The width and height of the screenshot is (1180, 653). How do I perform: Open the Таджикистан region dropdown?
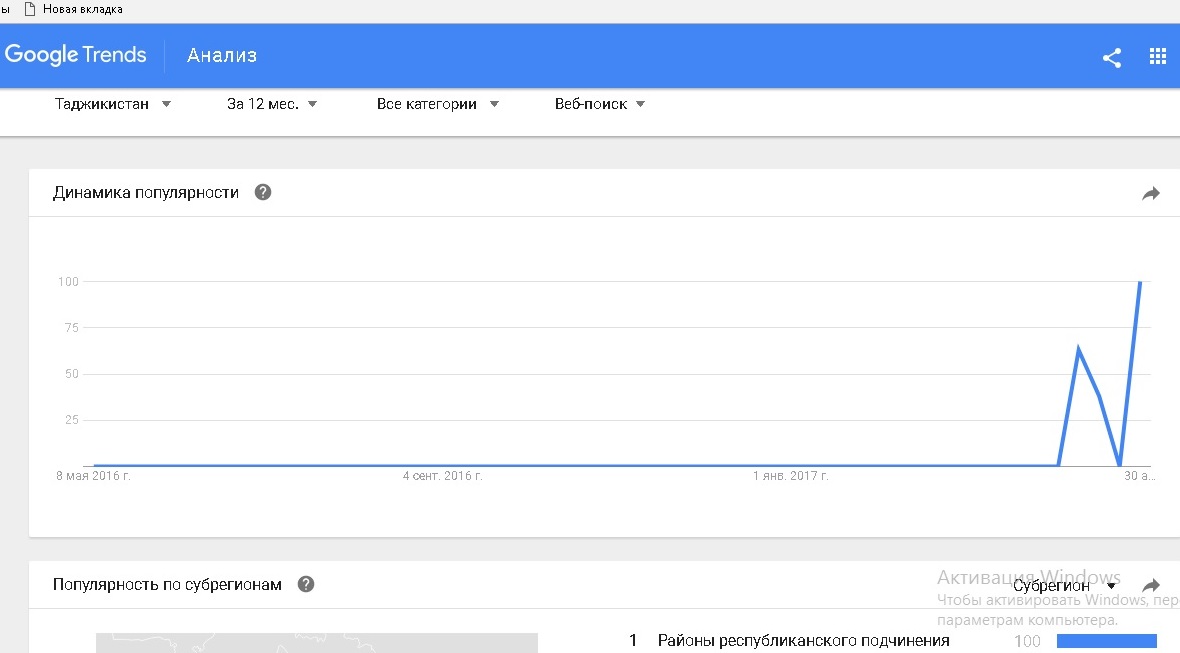click(x=113, y=104)
